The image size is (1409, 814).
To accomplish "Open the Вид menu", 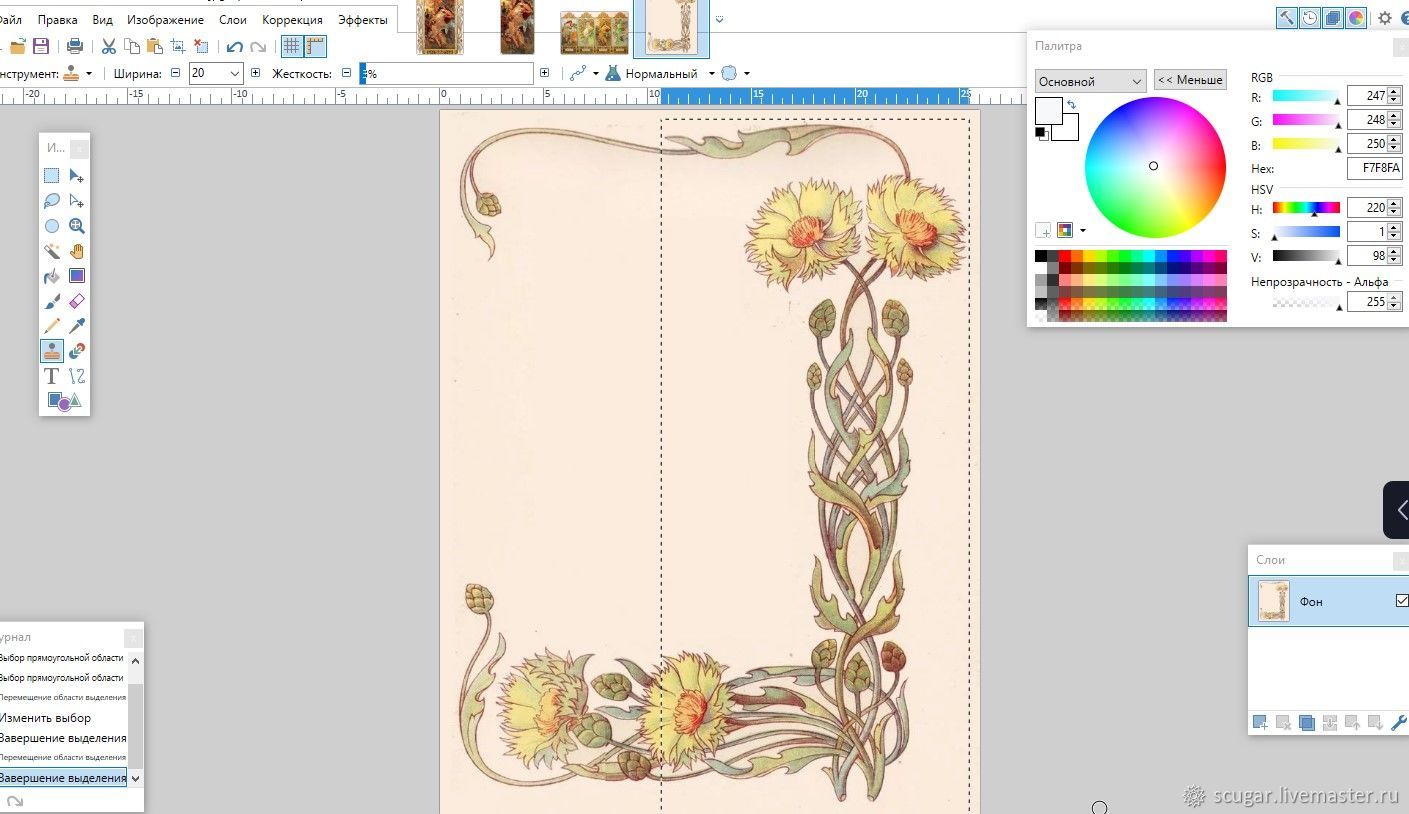I will [102, 19].
